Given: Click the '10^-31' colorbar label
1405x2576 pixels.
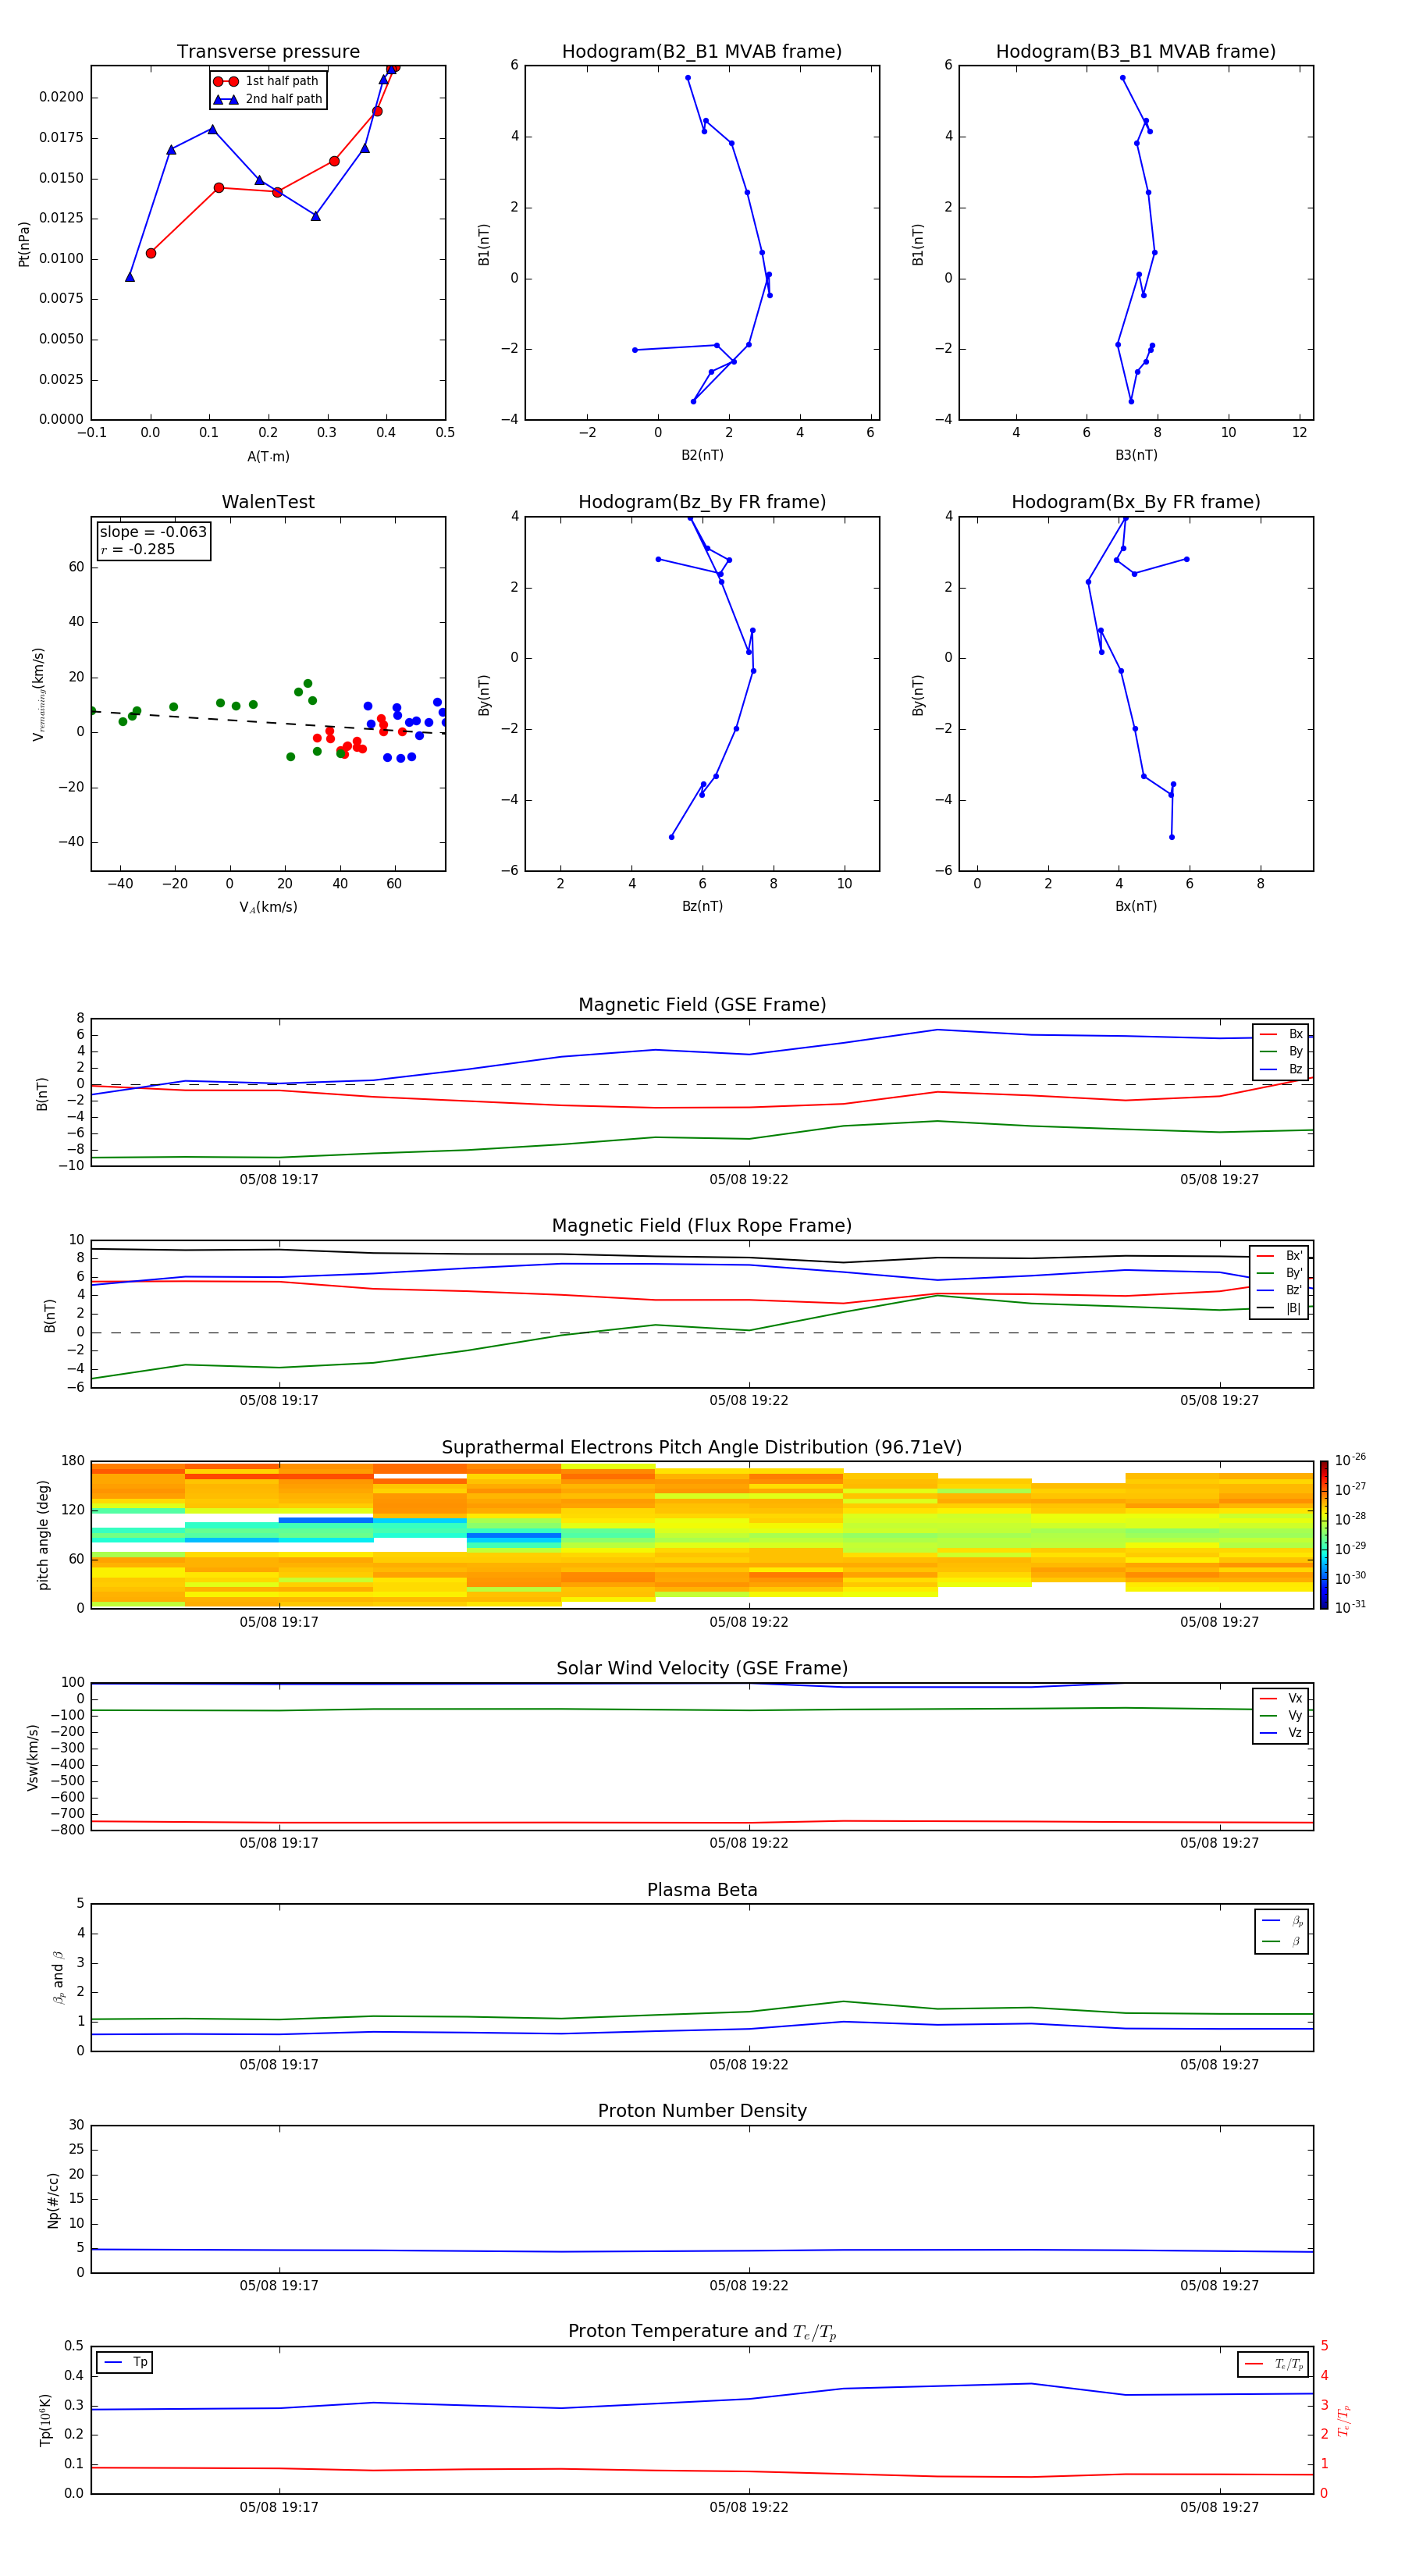Looking at the screenshot, I should [1350, 1607].
